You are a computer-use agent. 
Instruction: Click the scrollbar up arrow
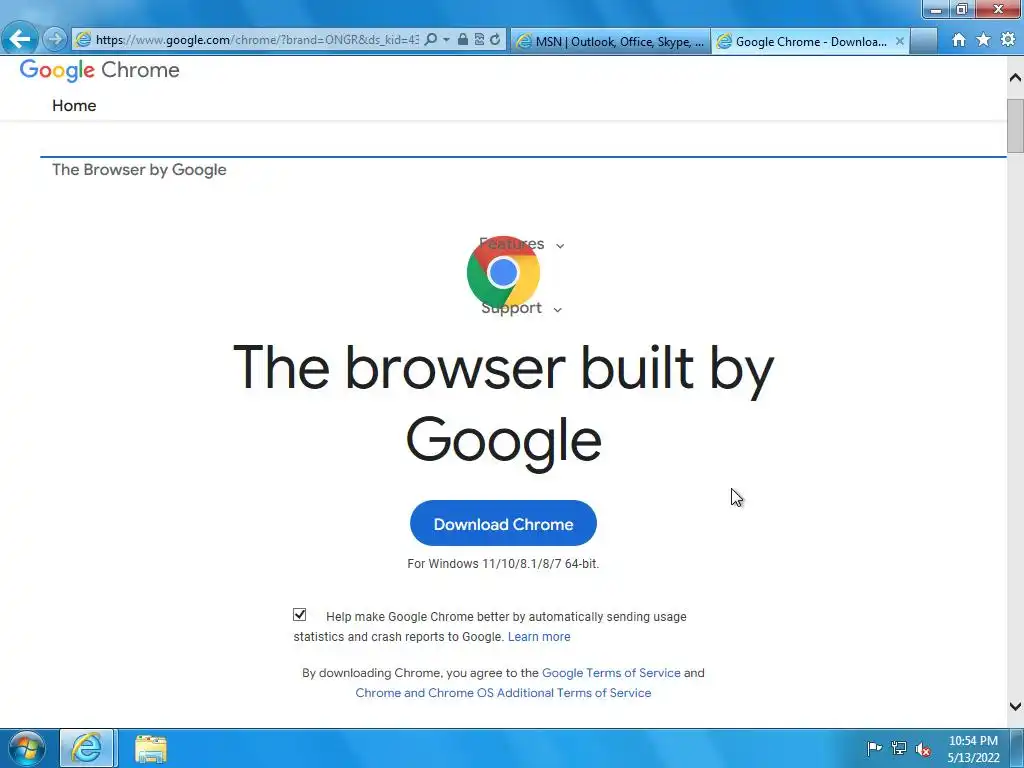[1015, 77]
